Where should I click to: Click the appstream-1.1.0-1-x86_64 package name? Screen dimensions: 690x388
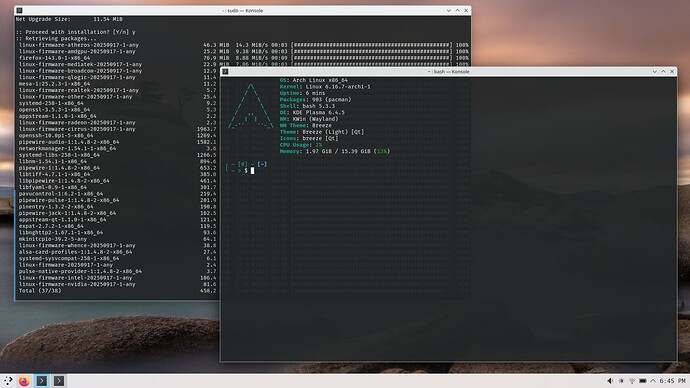[58, 116]
